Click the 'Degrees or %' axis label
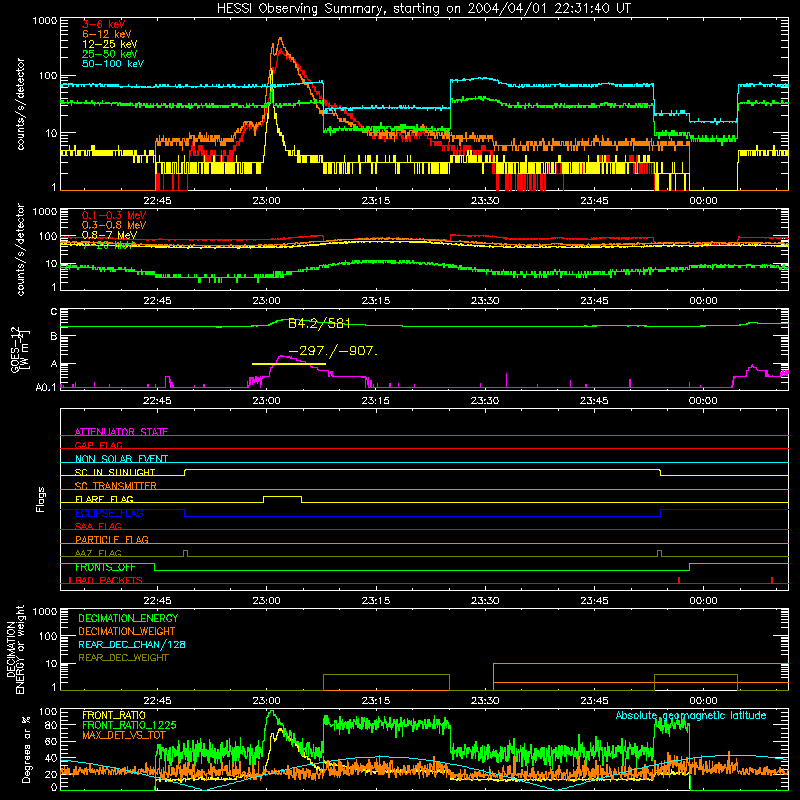800x800 pixels. (26, 749)
